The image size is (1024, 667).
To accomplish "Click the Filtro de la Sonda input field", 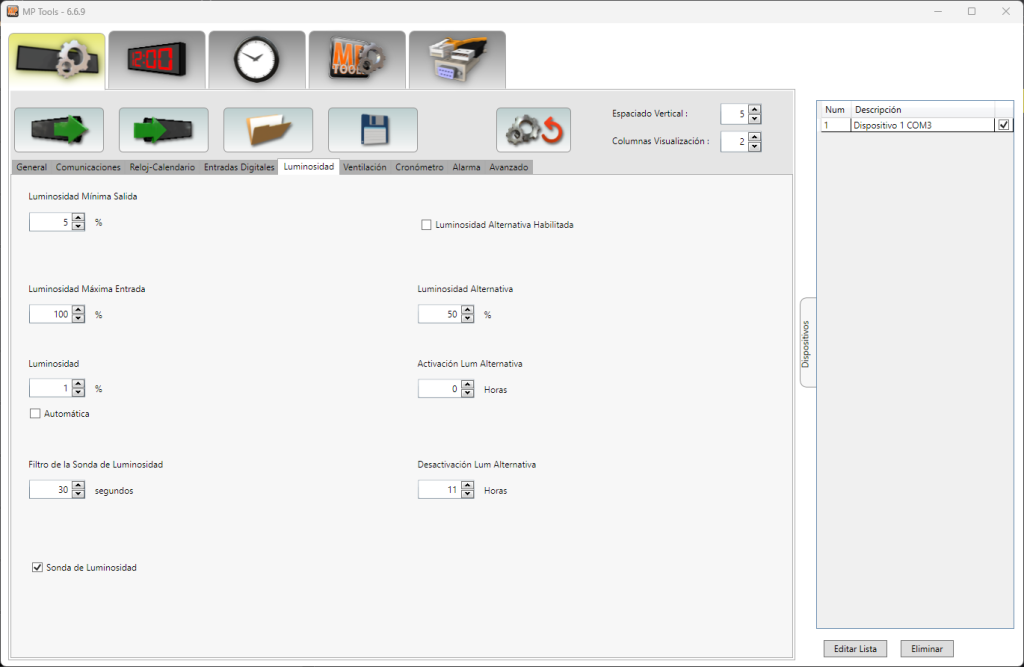I will 50,489.
